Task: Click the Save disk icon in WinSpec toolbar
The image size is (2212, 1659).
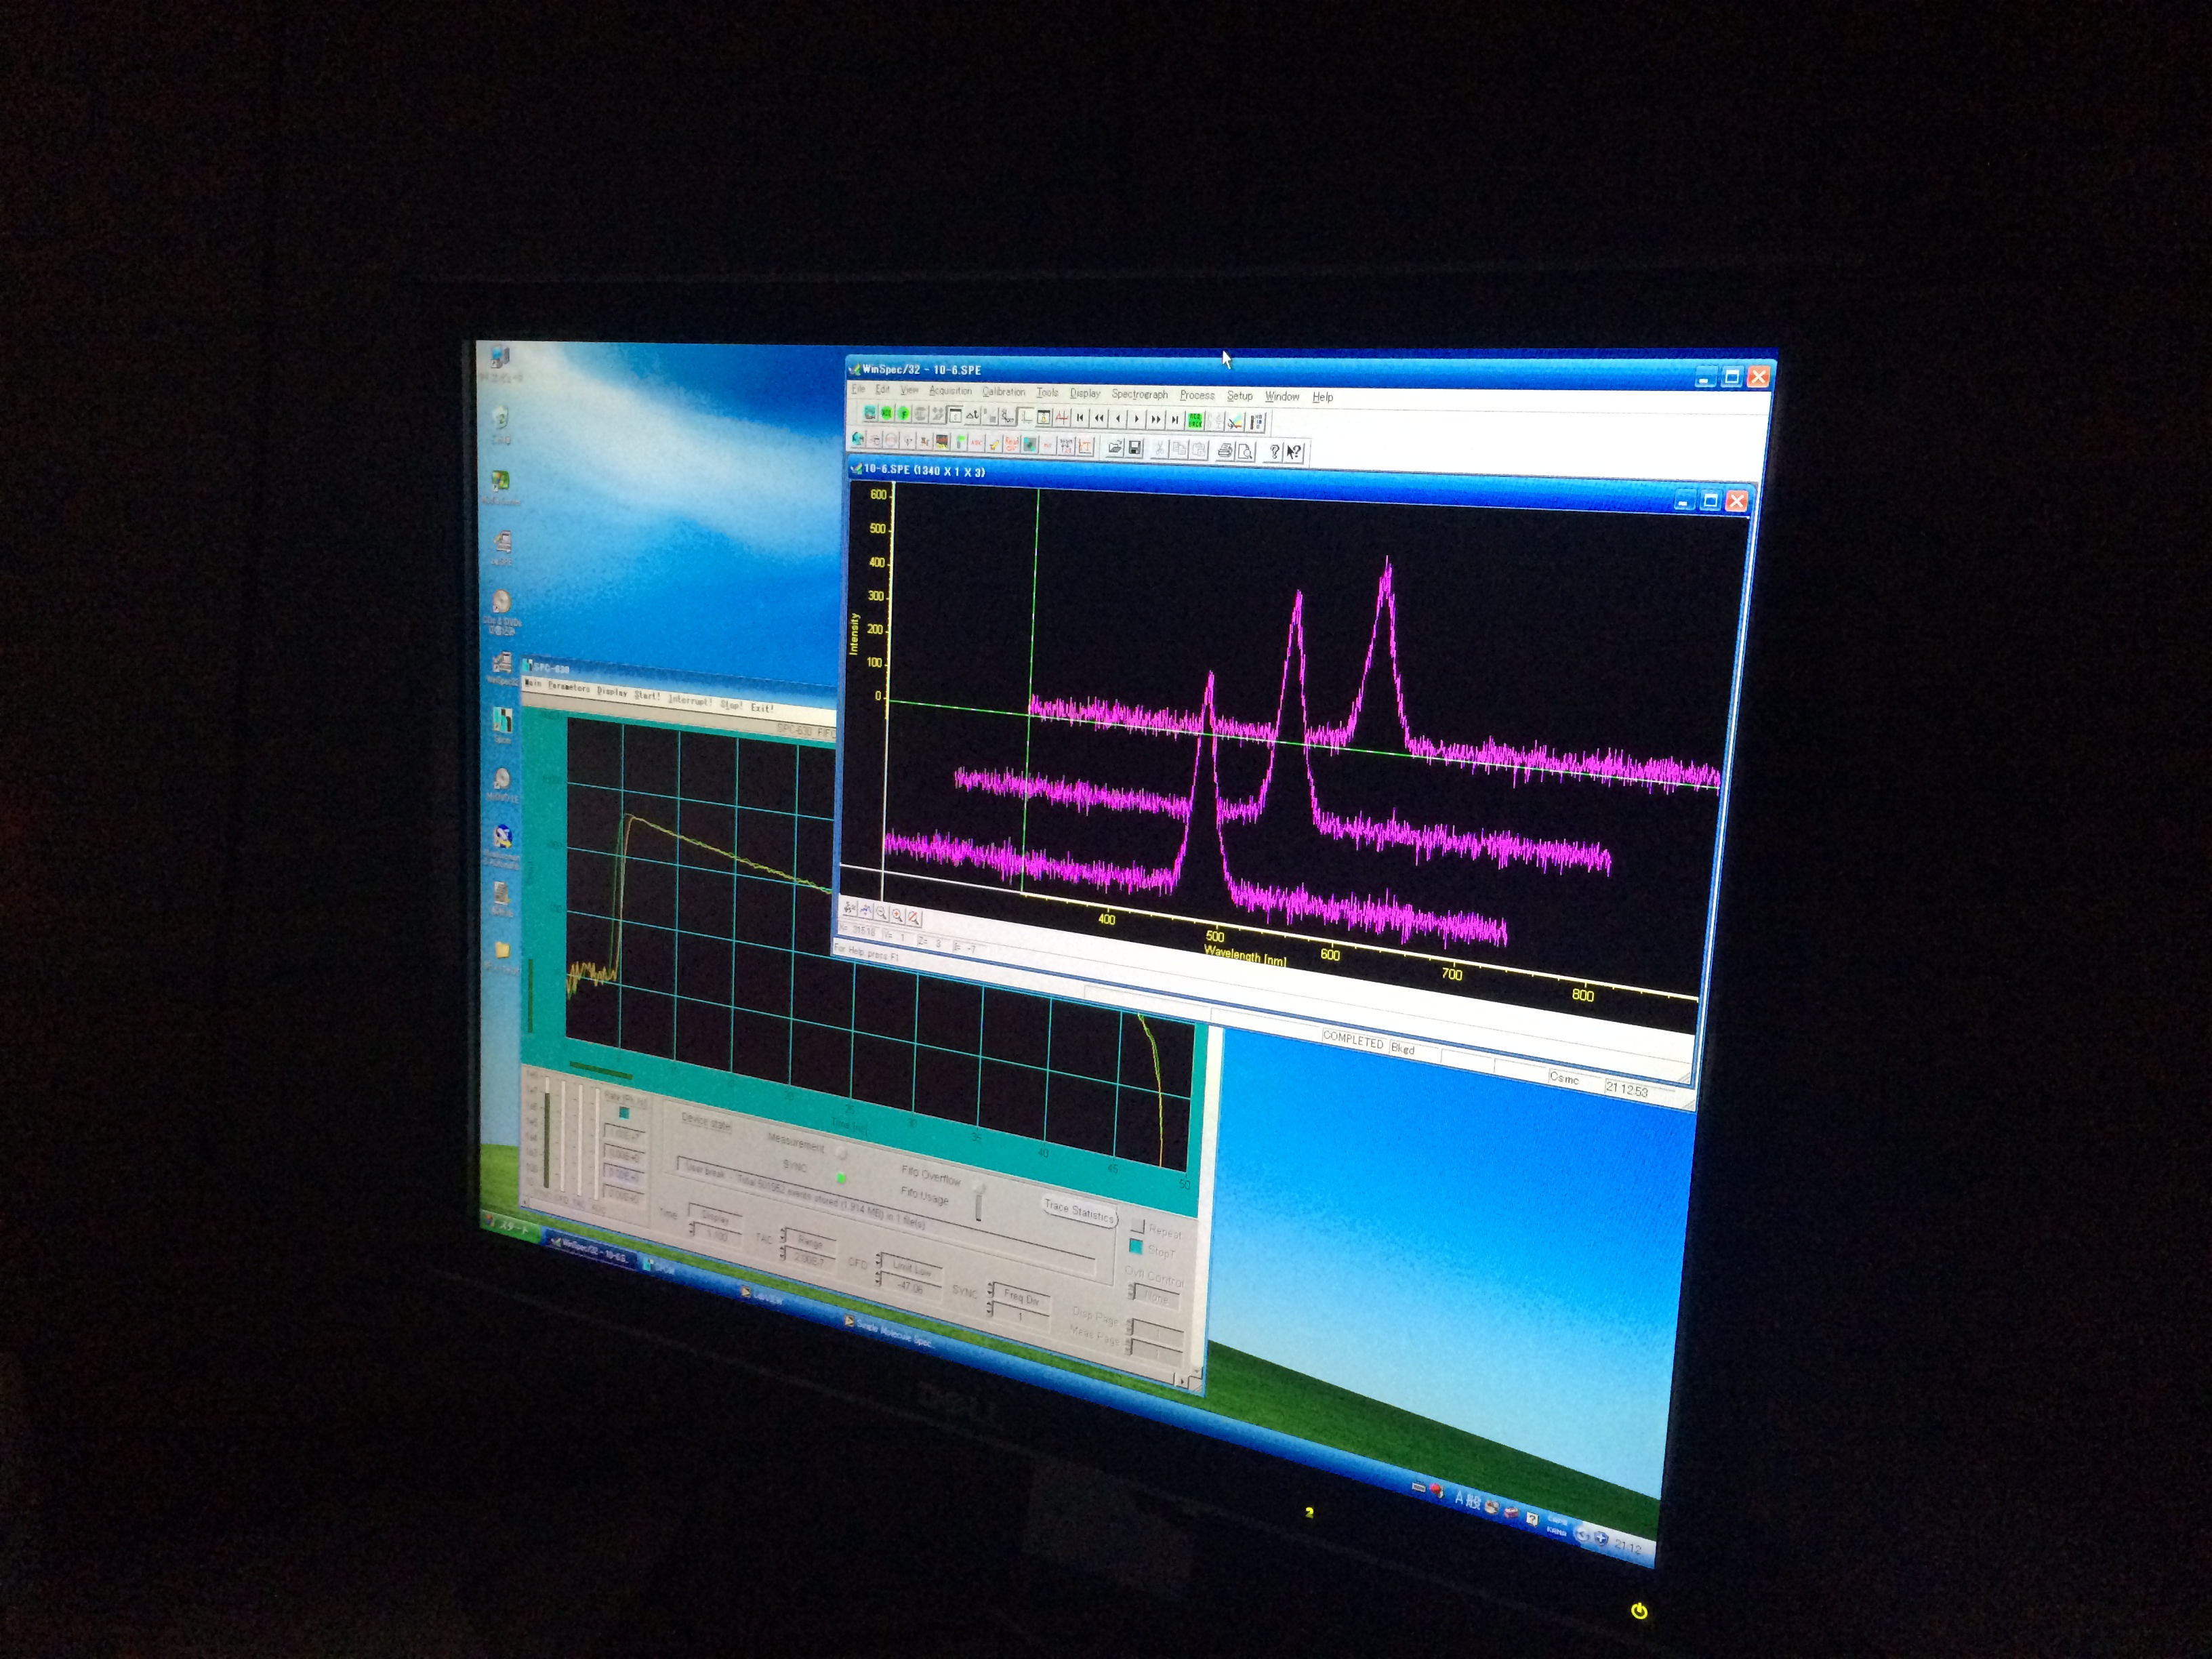Action: coord(1135,448)
